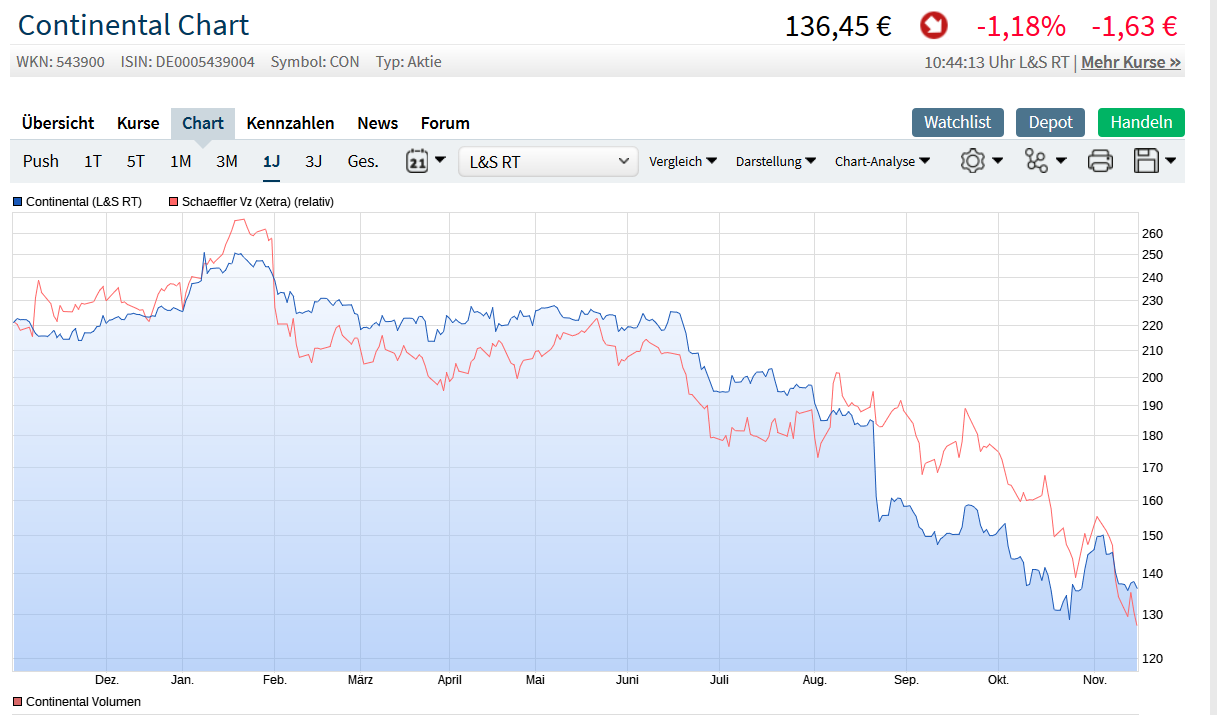Viewport: 1217px width, 715px height.
Task: Select the 1J time range
Action: [272, 161]
